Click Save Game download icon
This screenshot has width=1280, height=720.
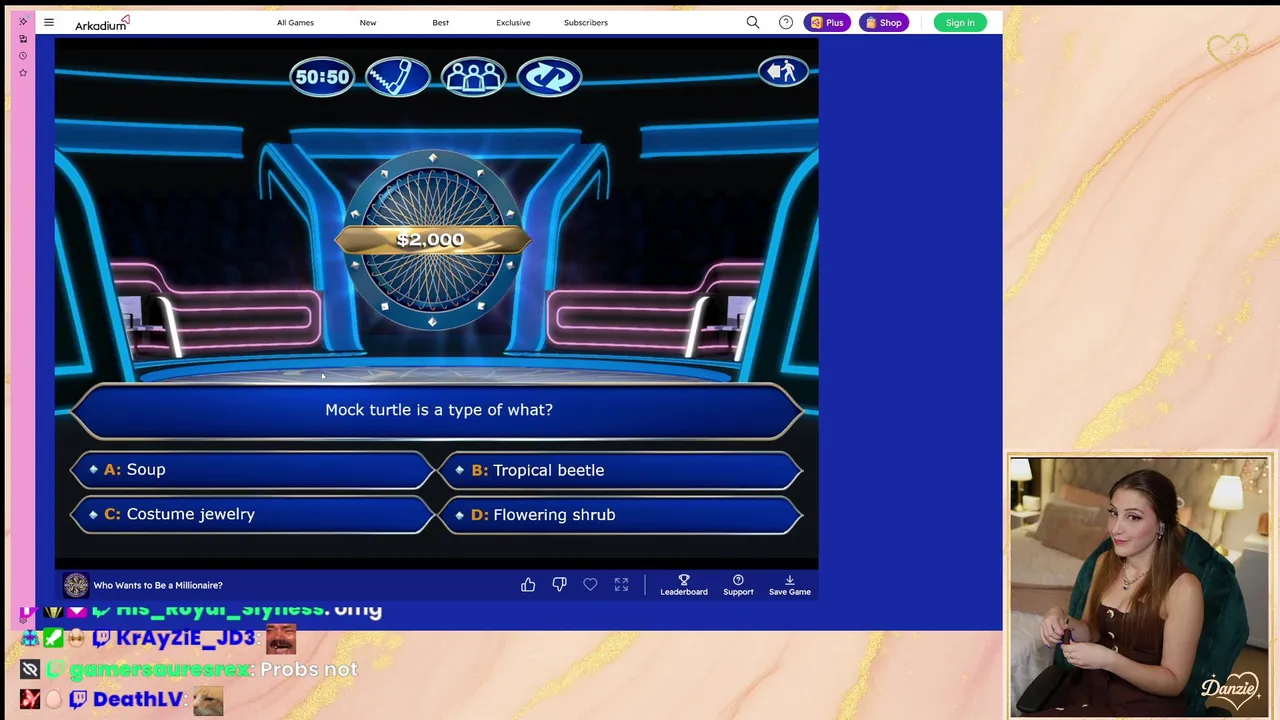click(x=789, y=585)
